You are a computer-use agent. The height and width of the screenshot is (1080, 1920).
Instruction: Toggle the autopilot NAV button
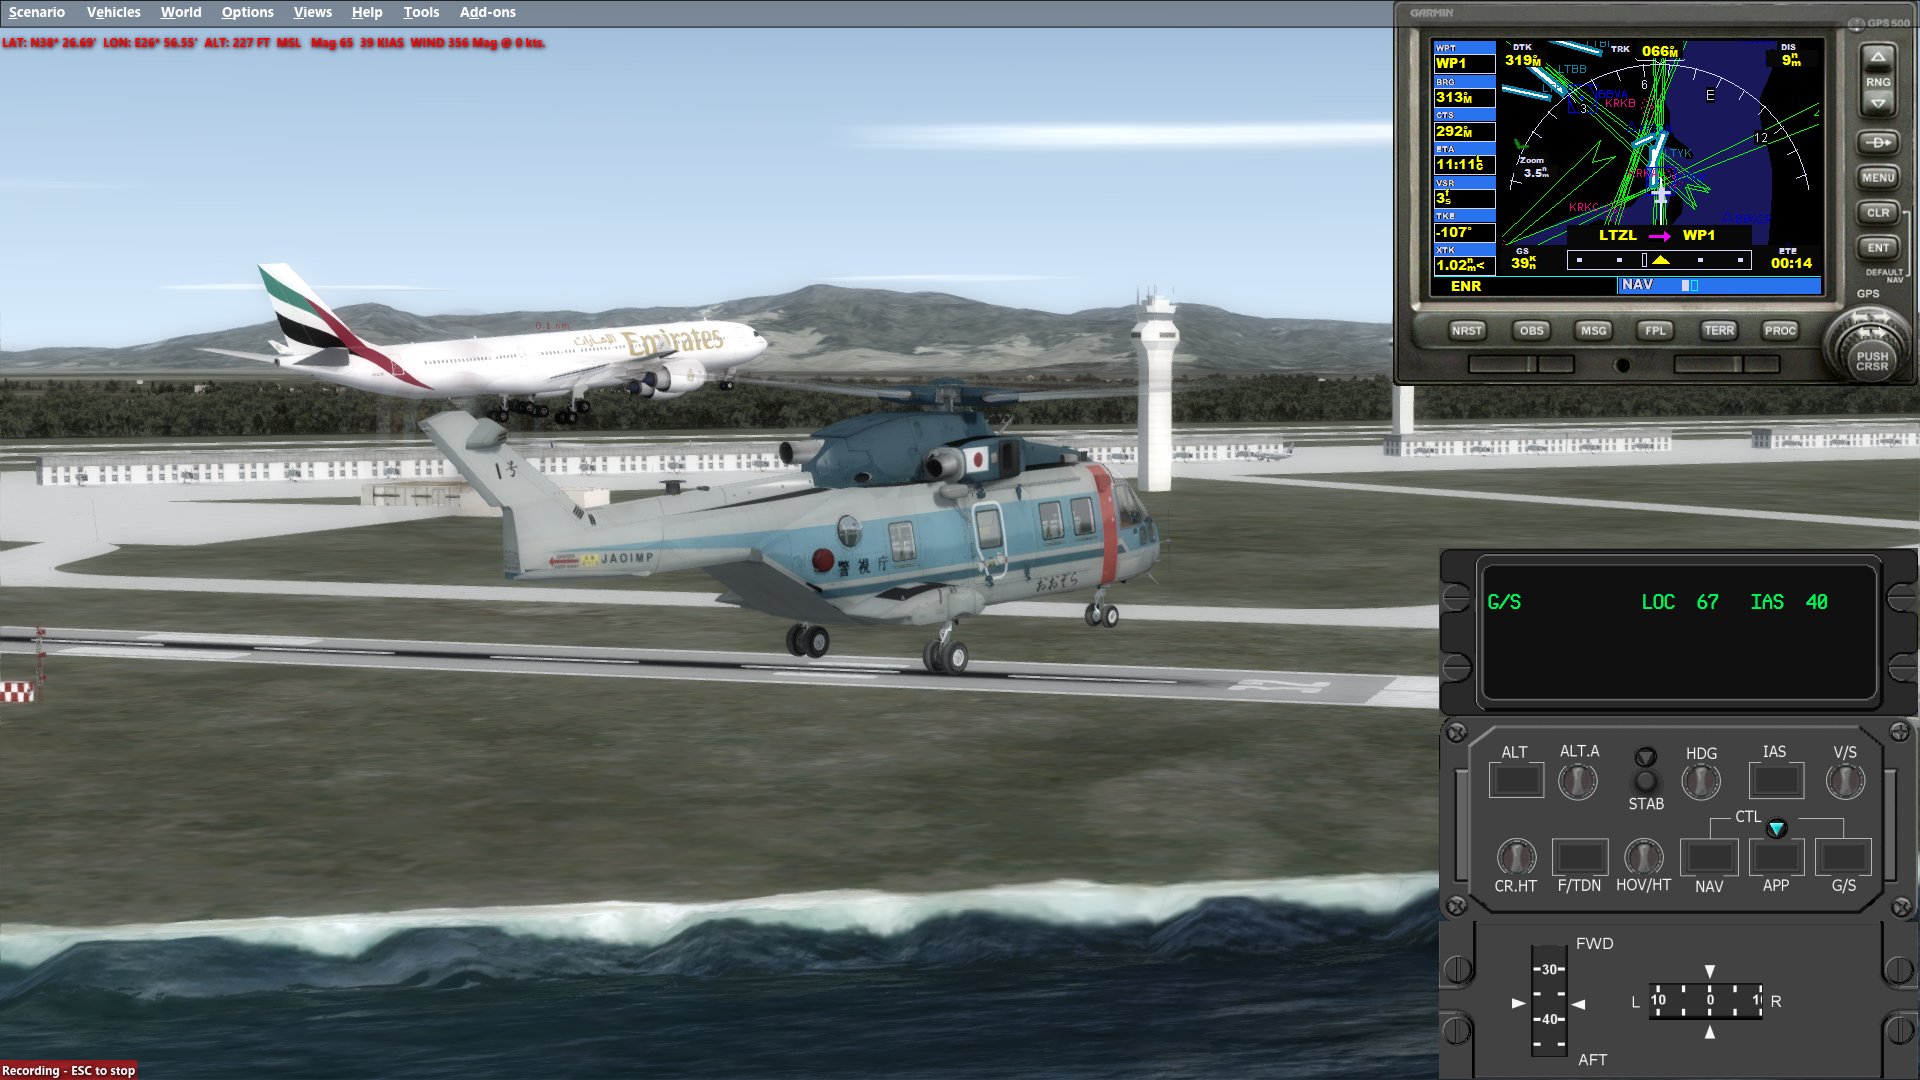point(1709,857)
